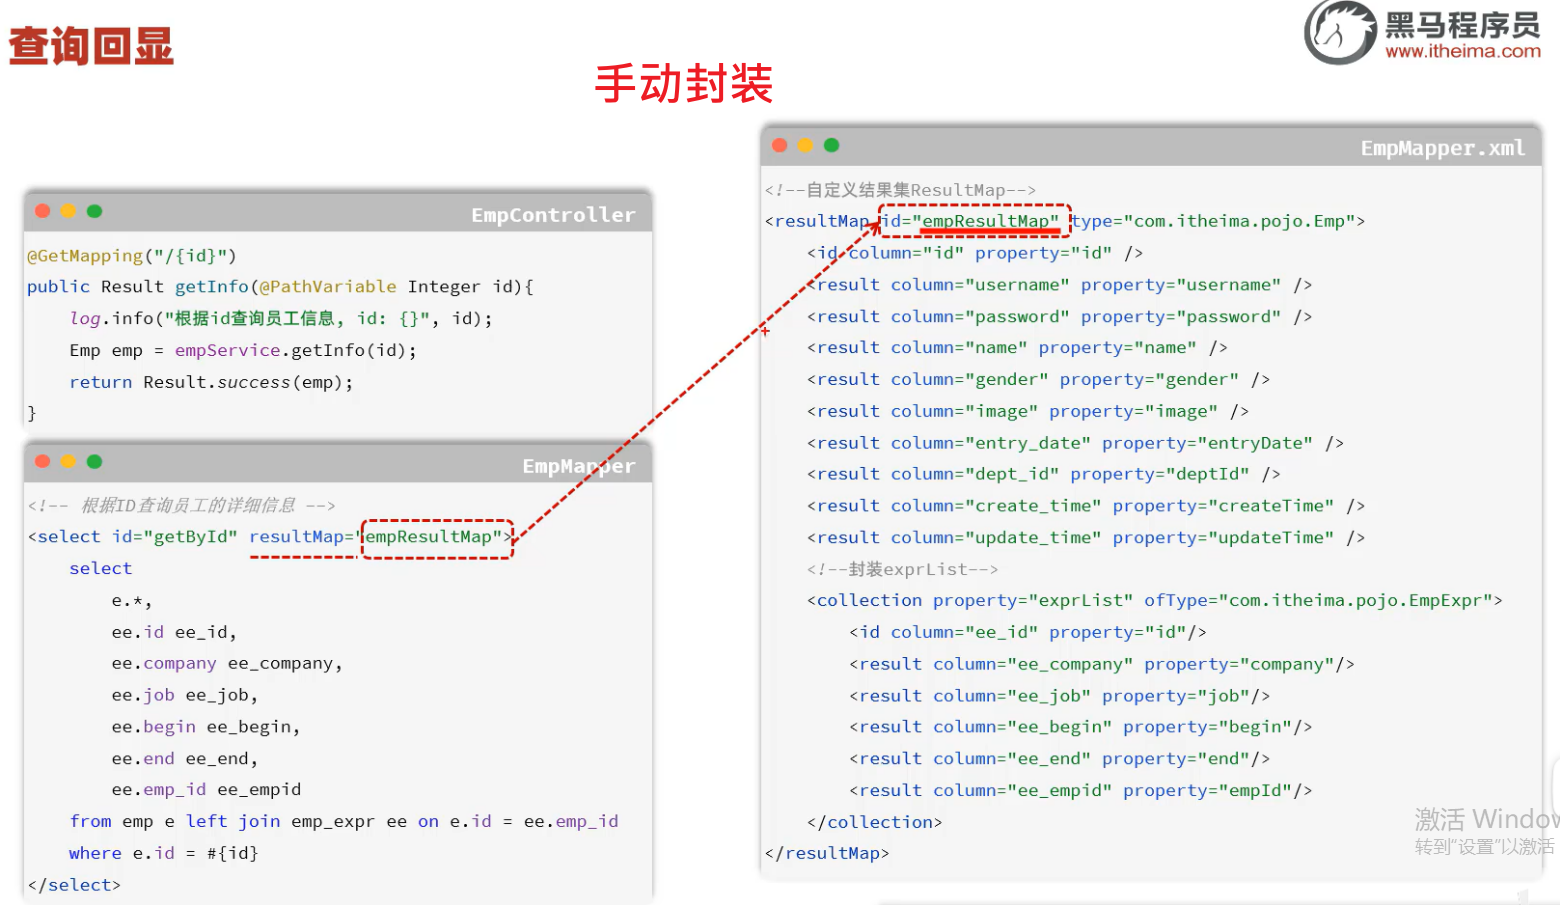The width and height of the screenshot is (1560, 905).
Task: Click the result column="ee_empid" line
Action: click(1081, 790)
